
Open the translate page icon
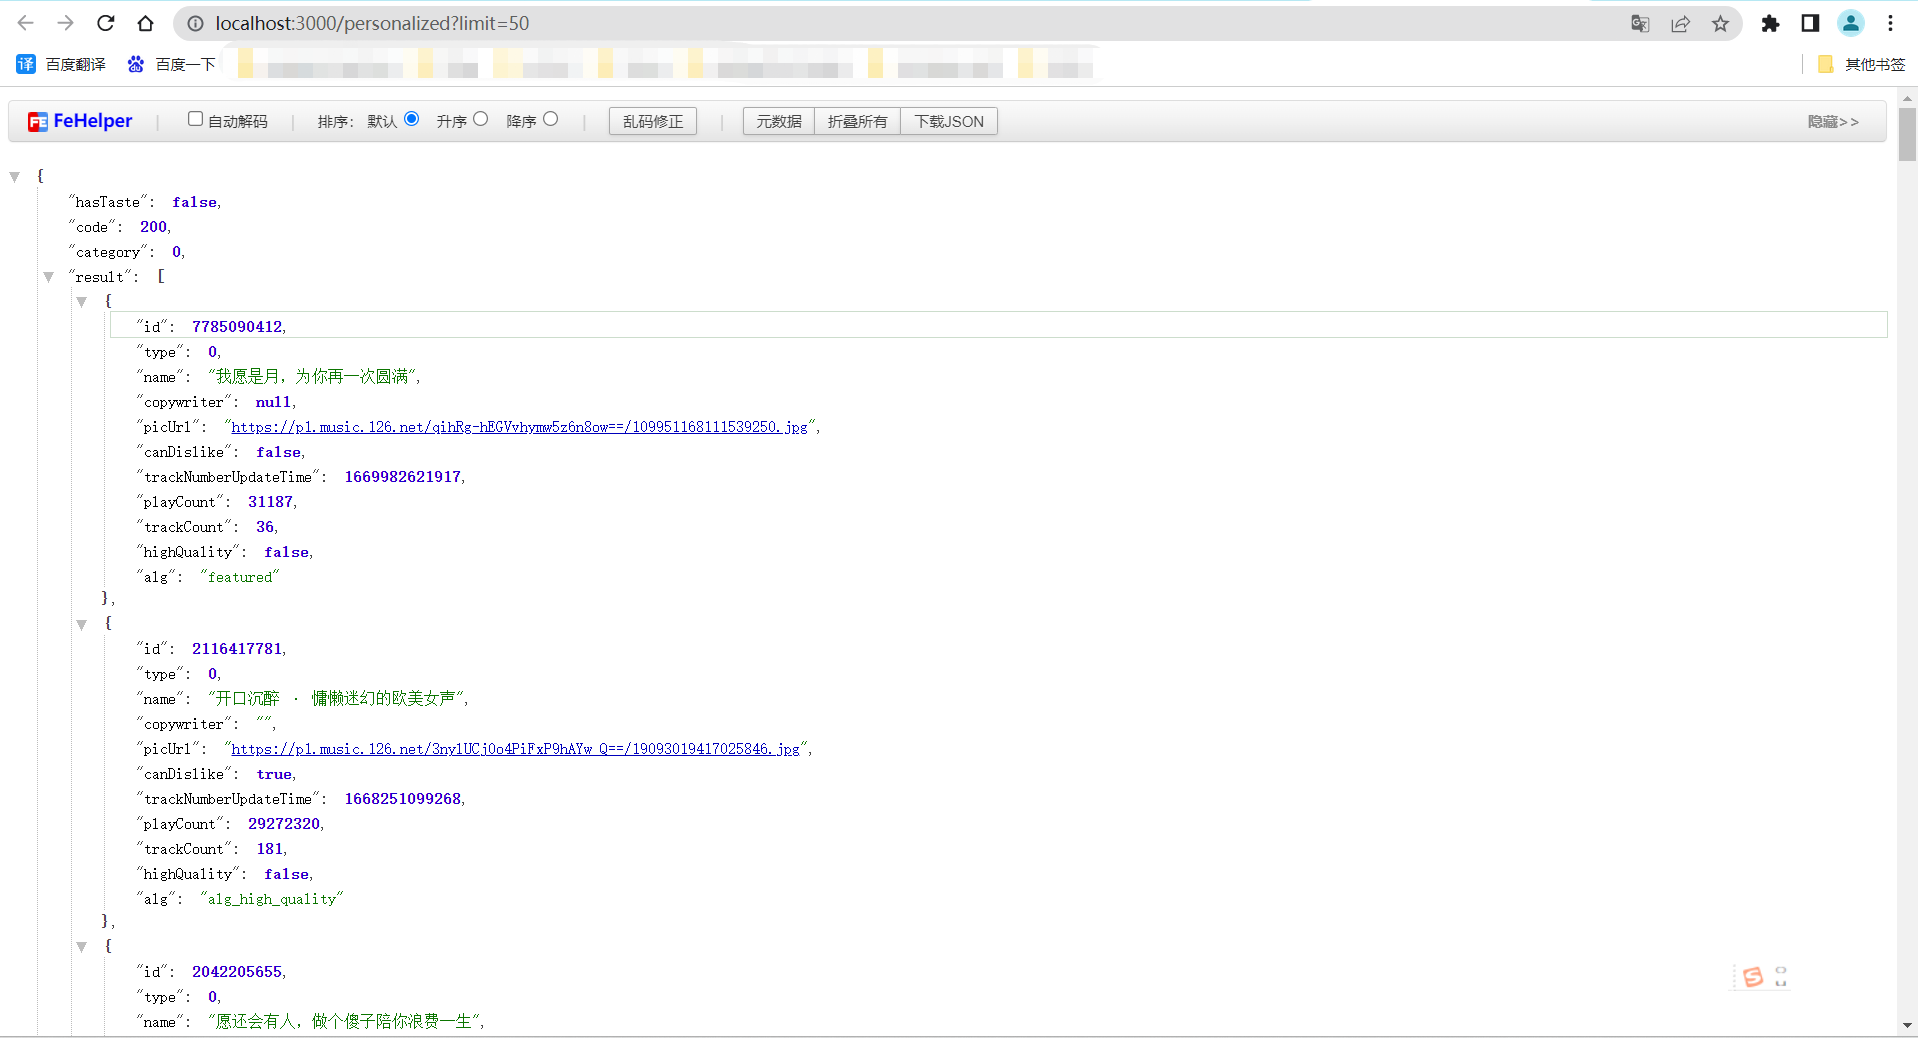pyautogui.click(x=1640, y=23)
